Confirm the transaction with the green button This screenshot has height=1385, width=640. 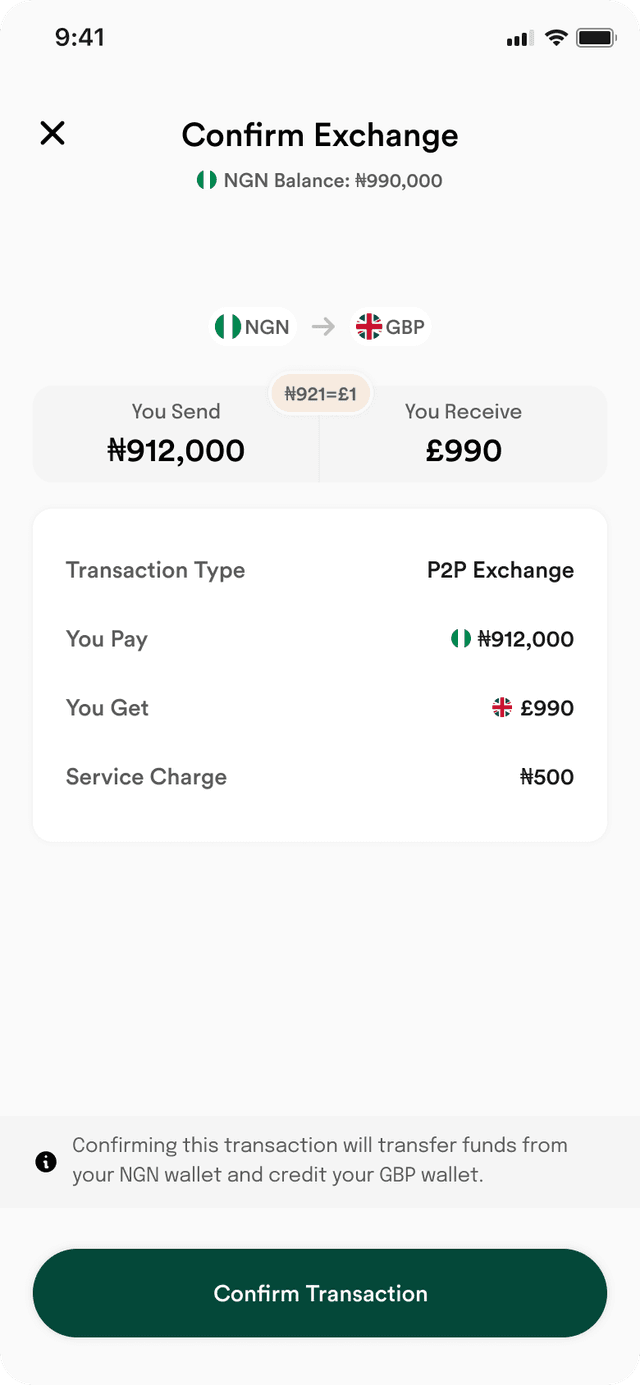[x=320, y=1293]
